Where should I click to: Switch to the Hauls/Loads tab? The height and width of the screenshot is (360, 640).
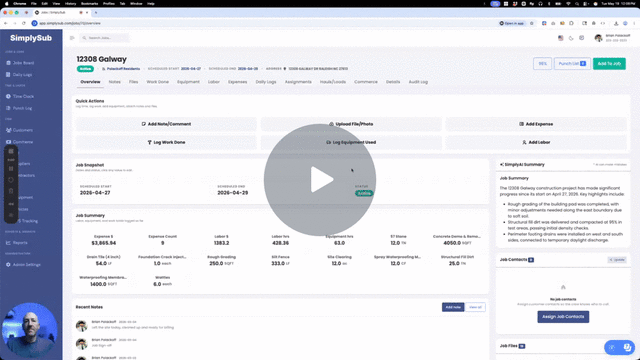(x=333, y=82)
